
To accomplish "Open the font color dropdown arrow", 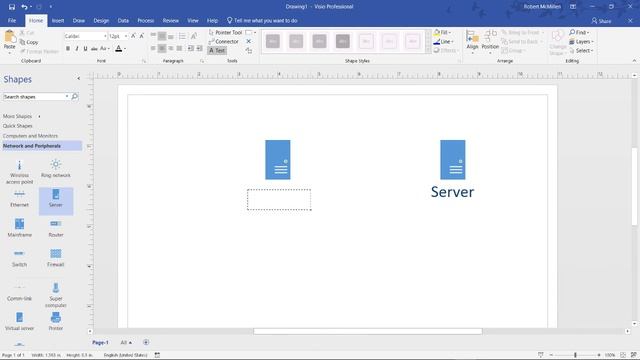I will coord(125,49).
